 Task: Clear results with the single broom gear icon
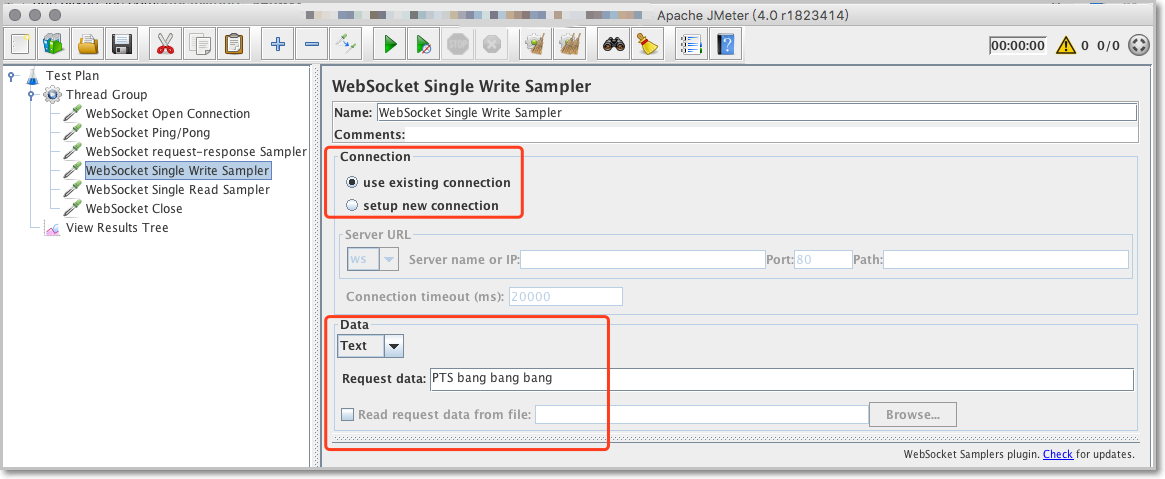[x=535, y=45]
